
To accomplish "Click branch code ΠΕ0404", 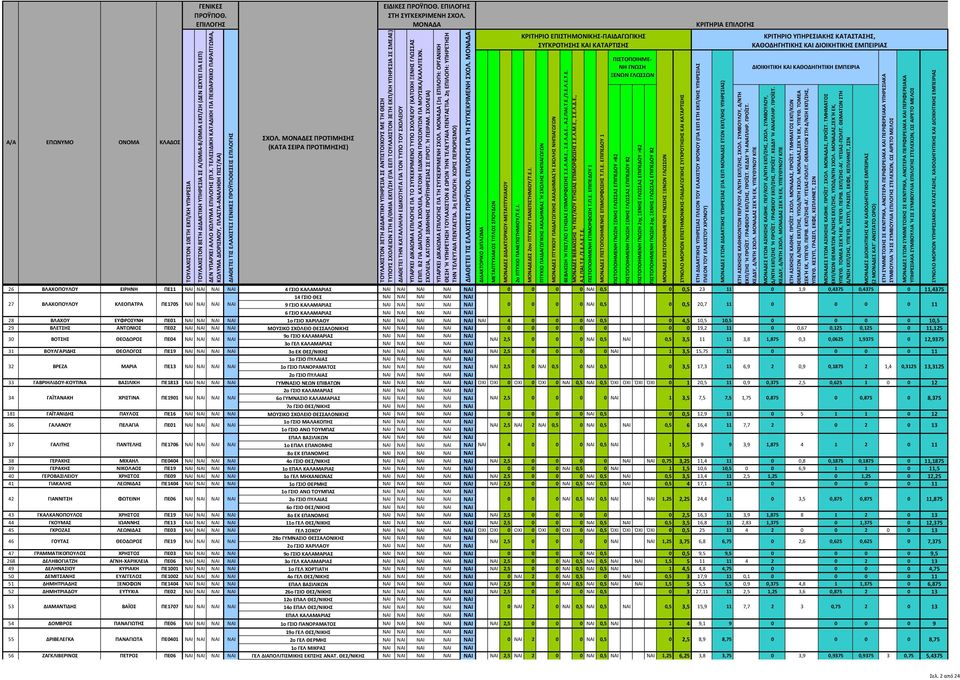I will click(x=170, y=460).
